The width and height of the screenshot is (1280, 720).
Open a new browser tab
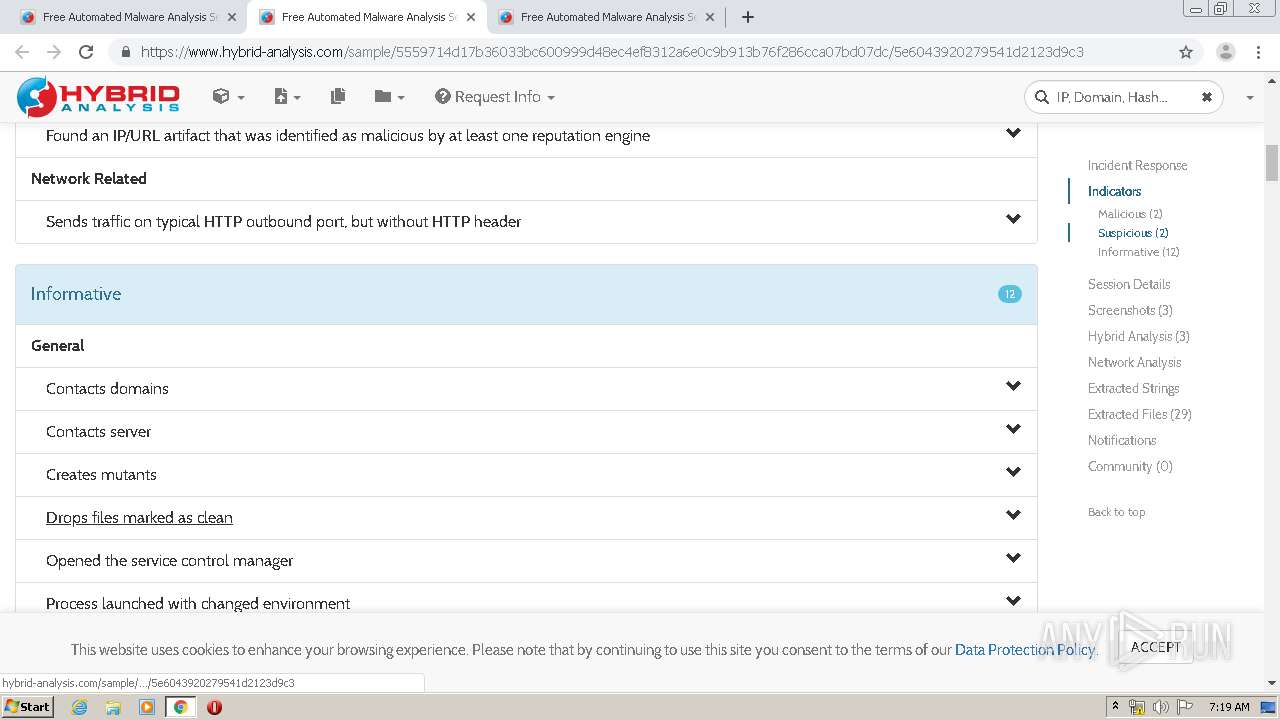pos(747,17)
